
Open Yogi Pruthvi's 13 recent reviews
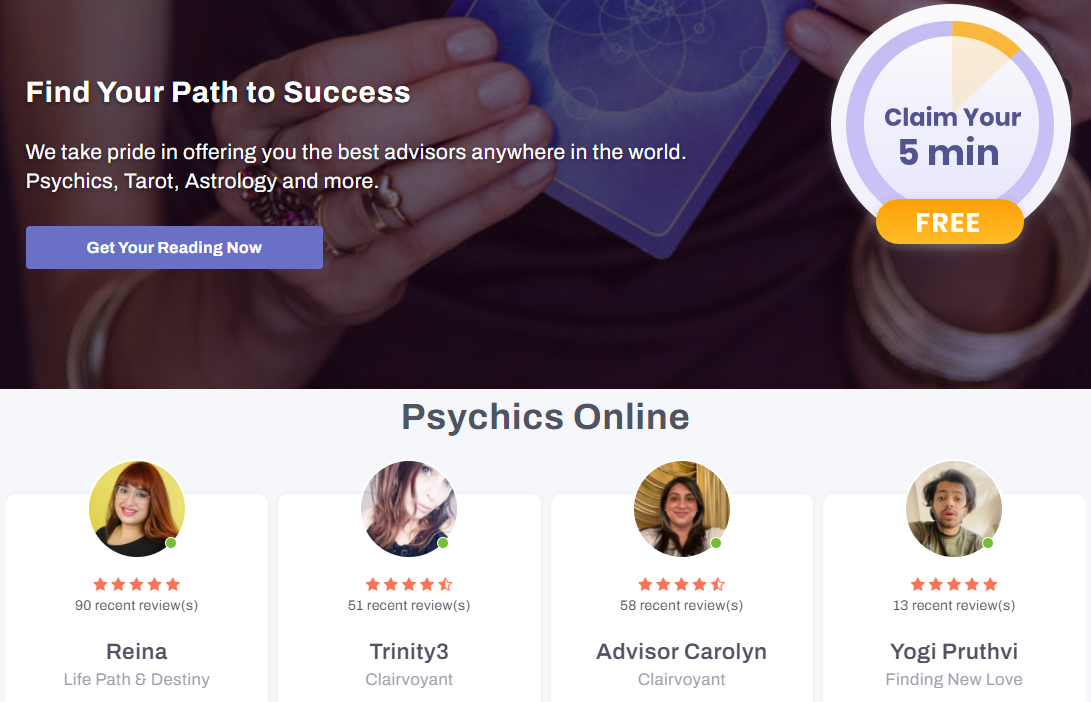[x=954, y=605]
